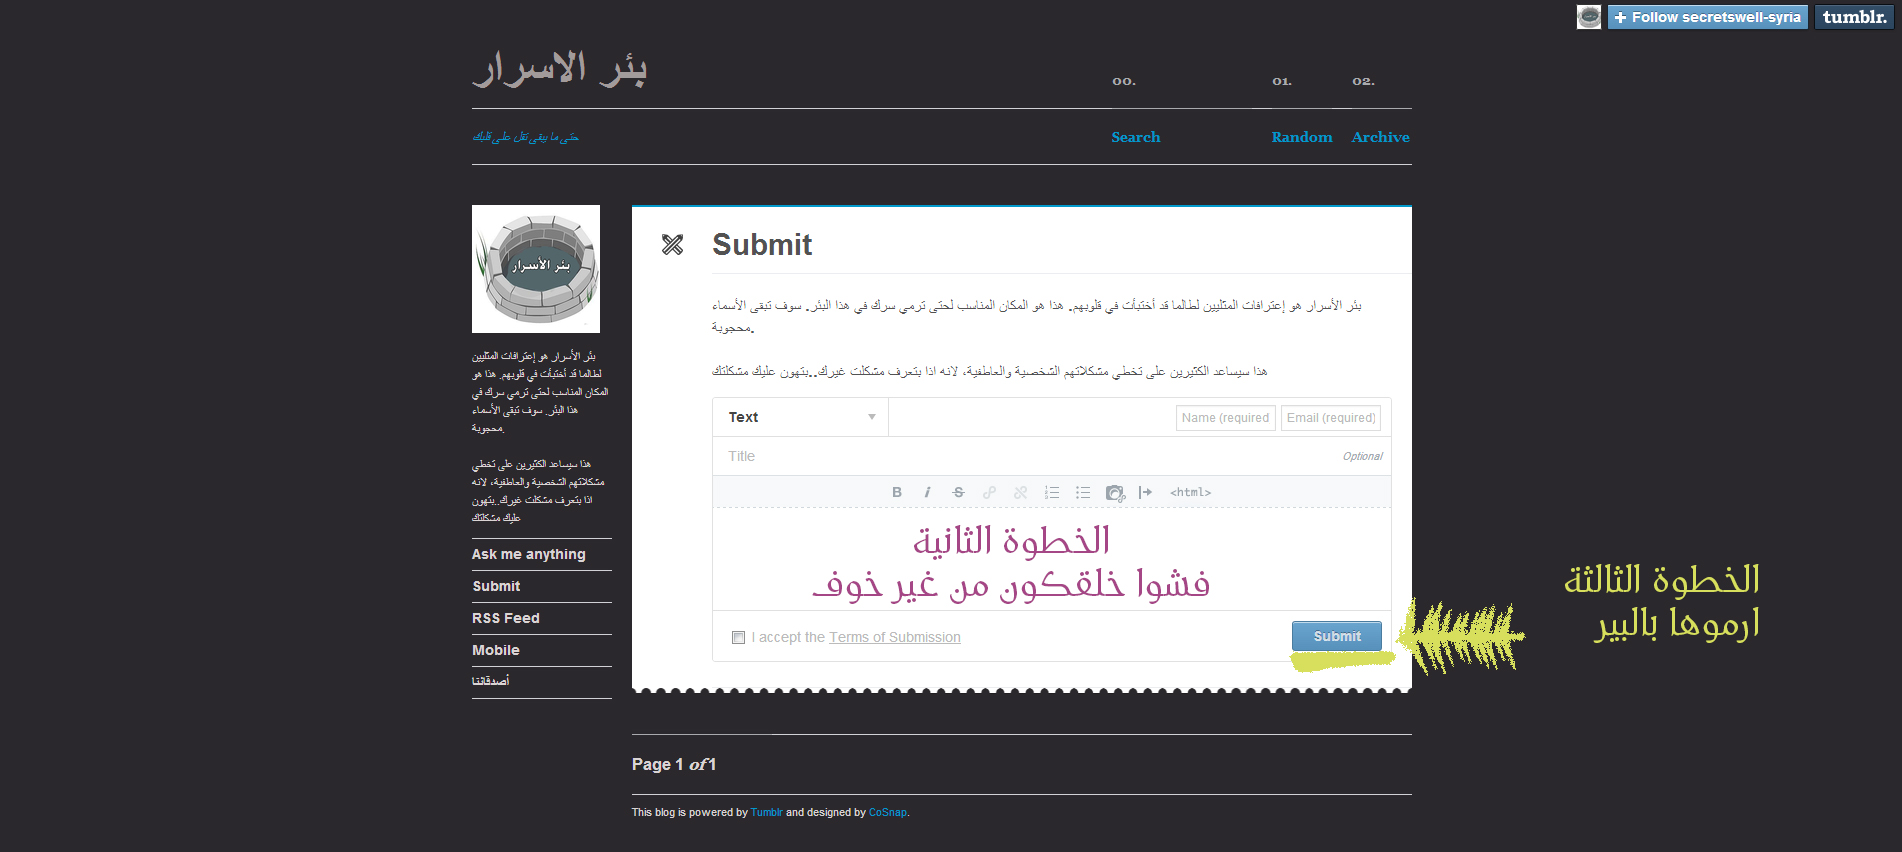Insert a hyperlink using the link icon

pos(989,492)
